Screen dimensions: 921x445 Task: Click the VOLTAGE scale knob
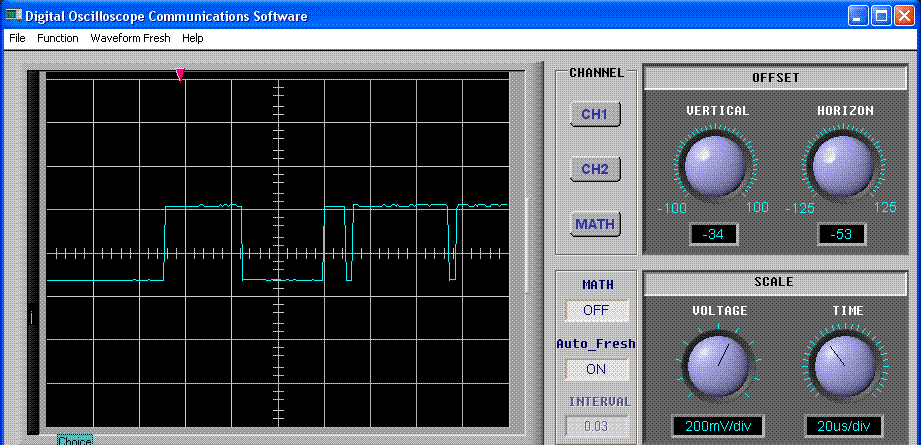pos(716,368)
